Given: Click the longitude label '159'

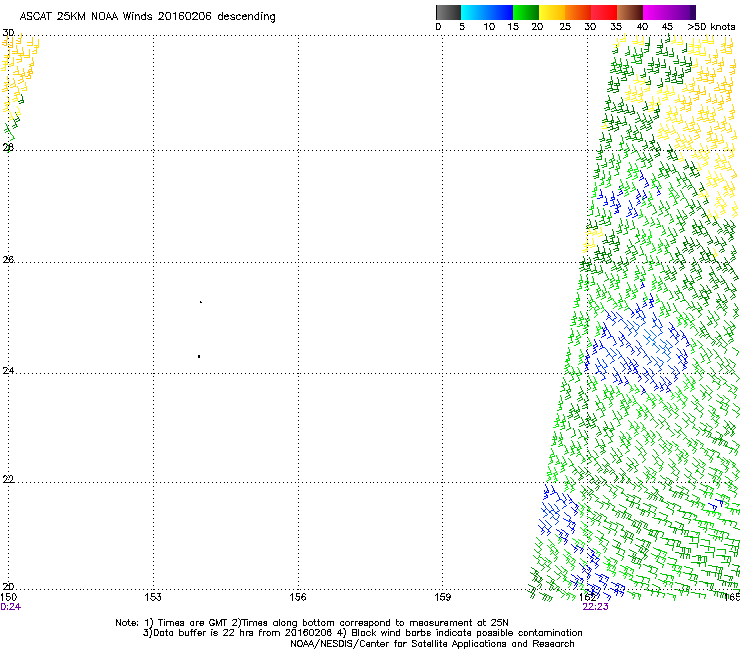Looking at the screenshot, I should click(x=442, y=597).
